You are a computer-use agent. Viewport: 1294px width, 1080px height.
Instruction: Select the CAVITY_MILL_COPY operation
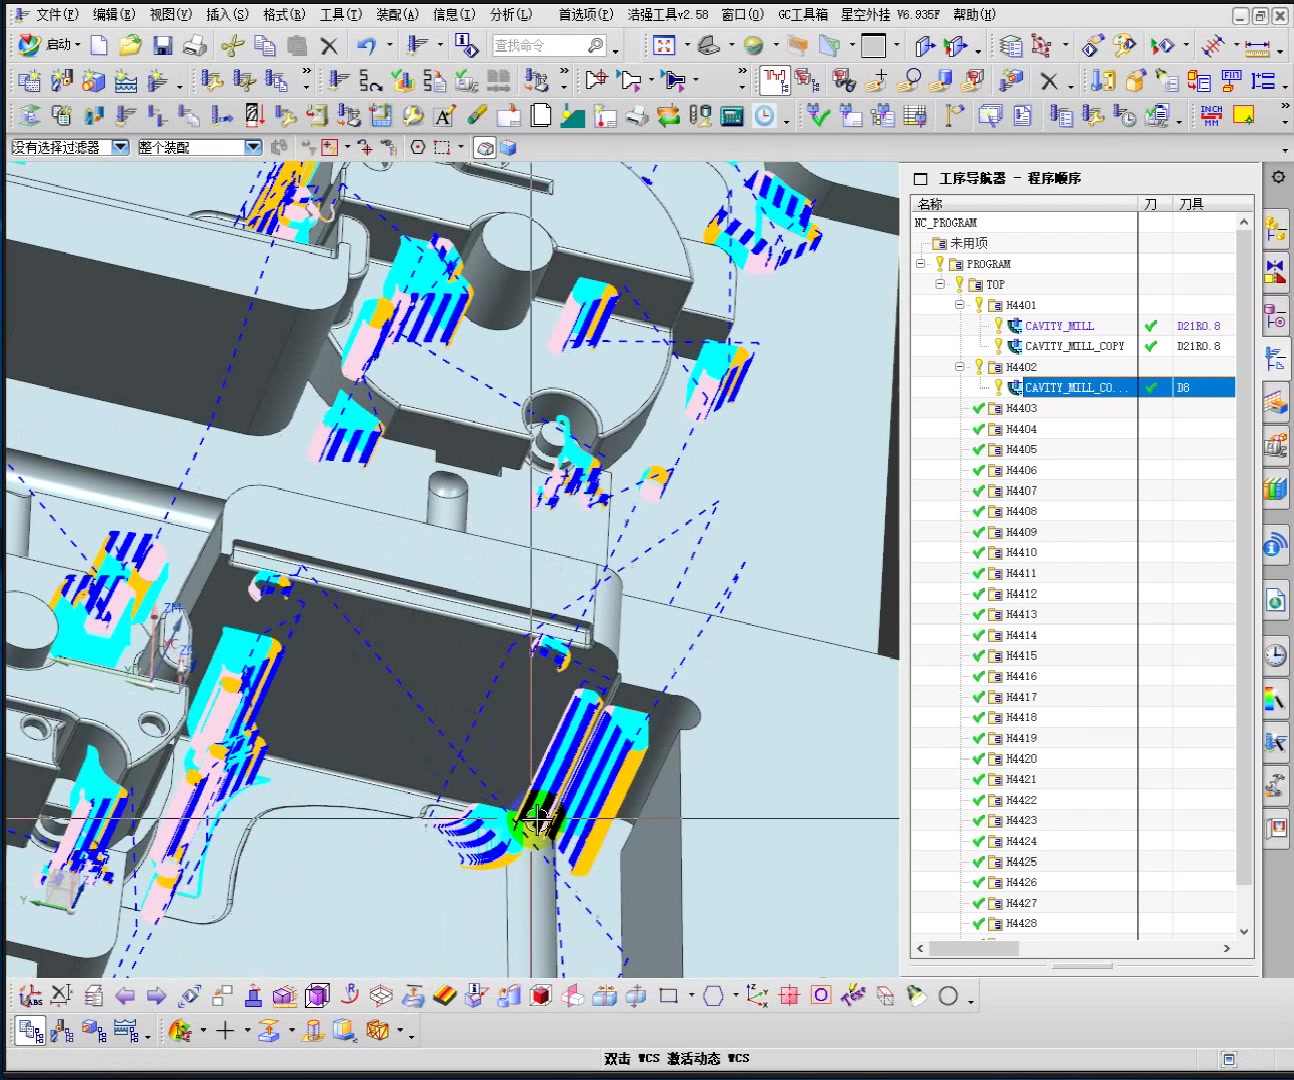(1074, 346)
